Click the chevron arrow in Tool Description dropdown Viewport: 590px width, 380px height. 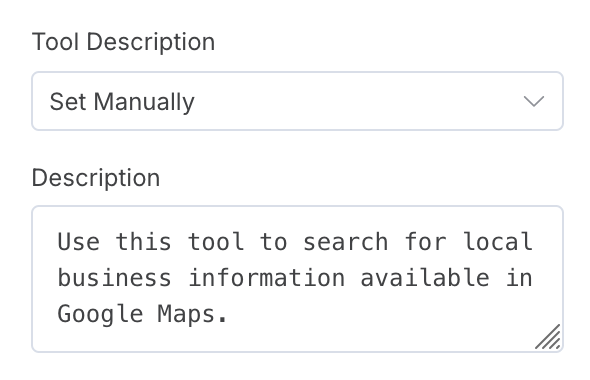click(534, 101)
